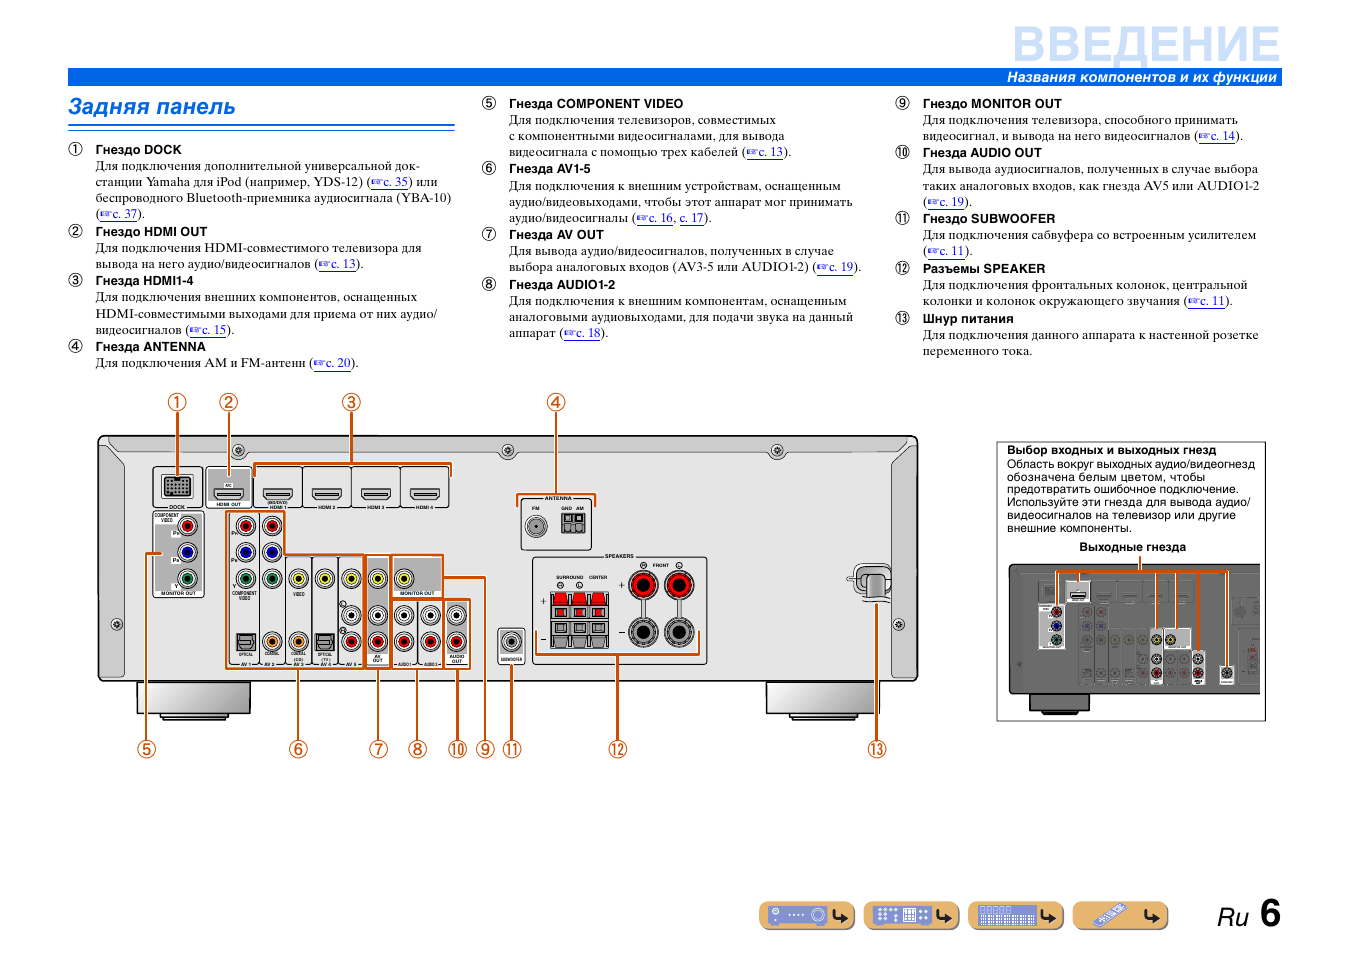Click the red FRONT speaker terminals
The image size is (1351, 954).
pyautogui.click(x=661, y=584)
